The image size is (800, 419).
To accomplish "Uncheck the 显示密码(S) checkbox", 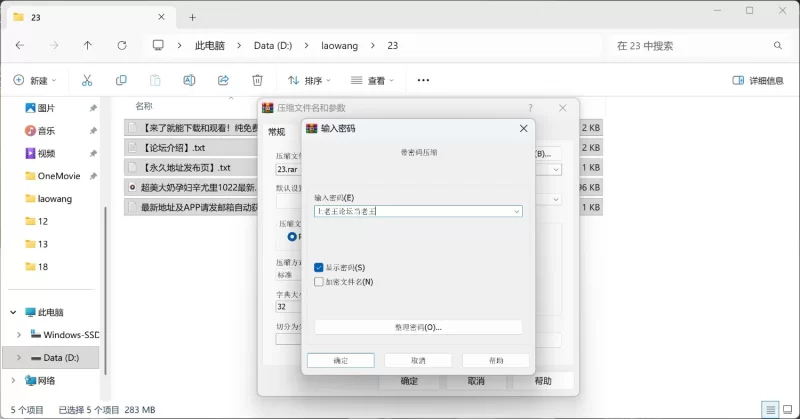I will (x=319, y=268).
